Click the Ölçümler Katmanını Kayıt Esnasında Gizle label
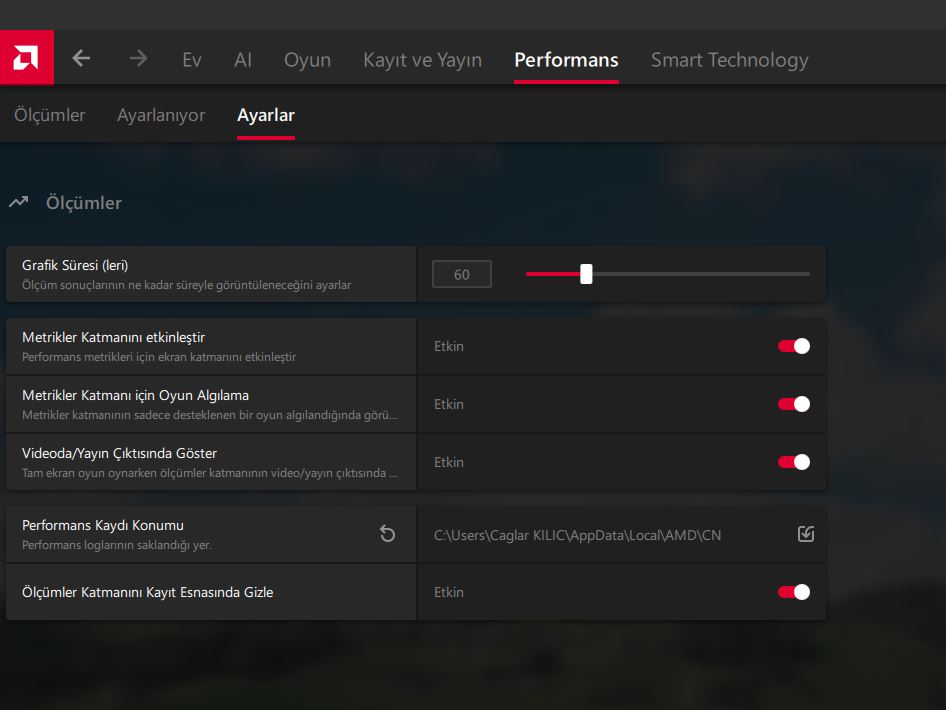Screen dimensions: 946x710 (147, 592)
